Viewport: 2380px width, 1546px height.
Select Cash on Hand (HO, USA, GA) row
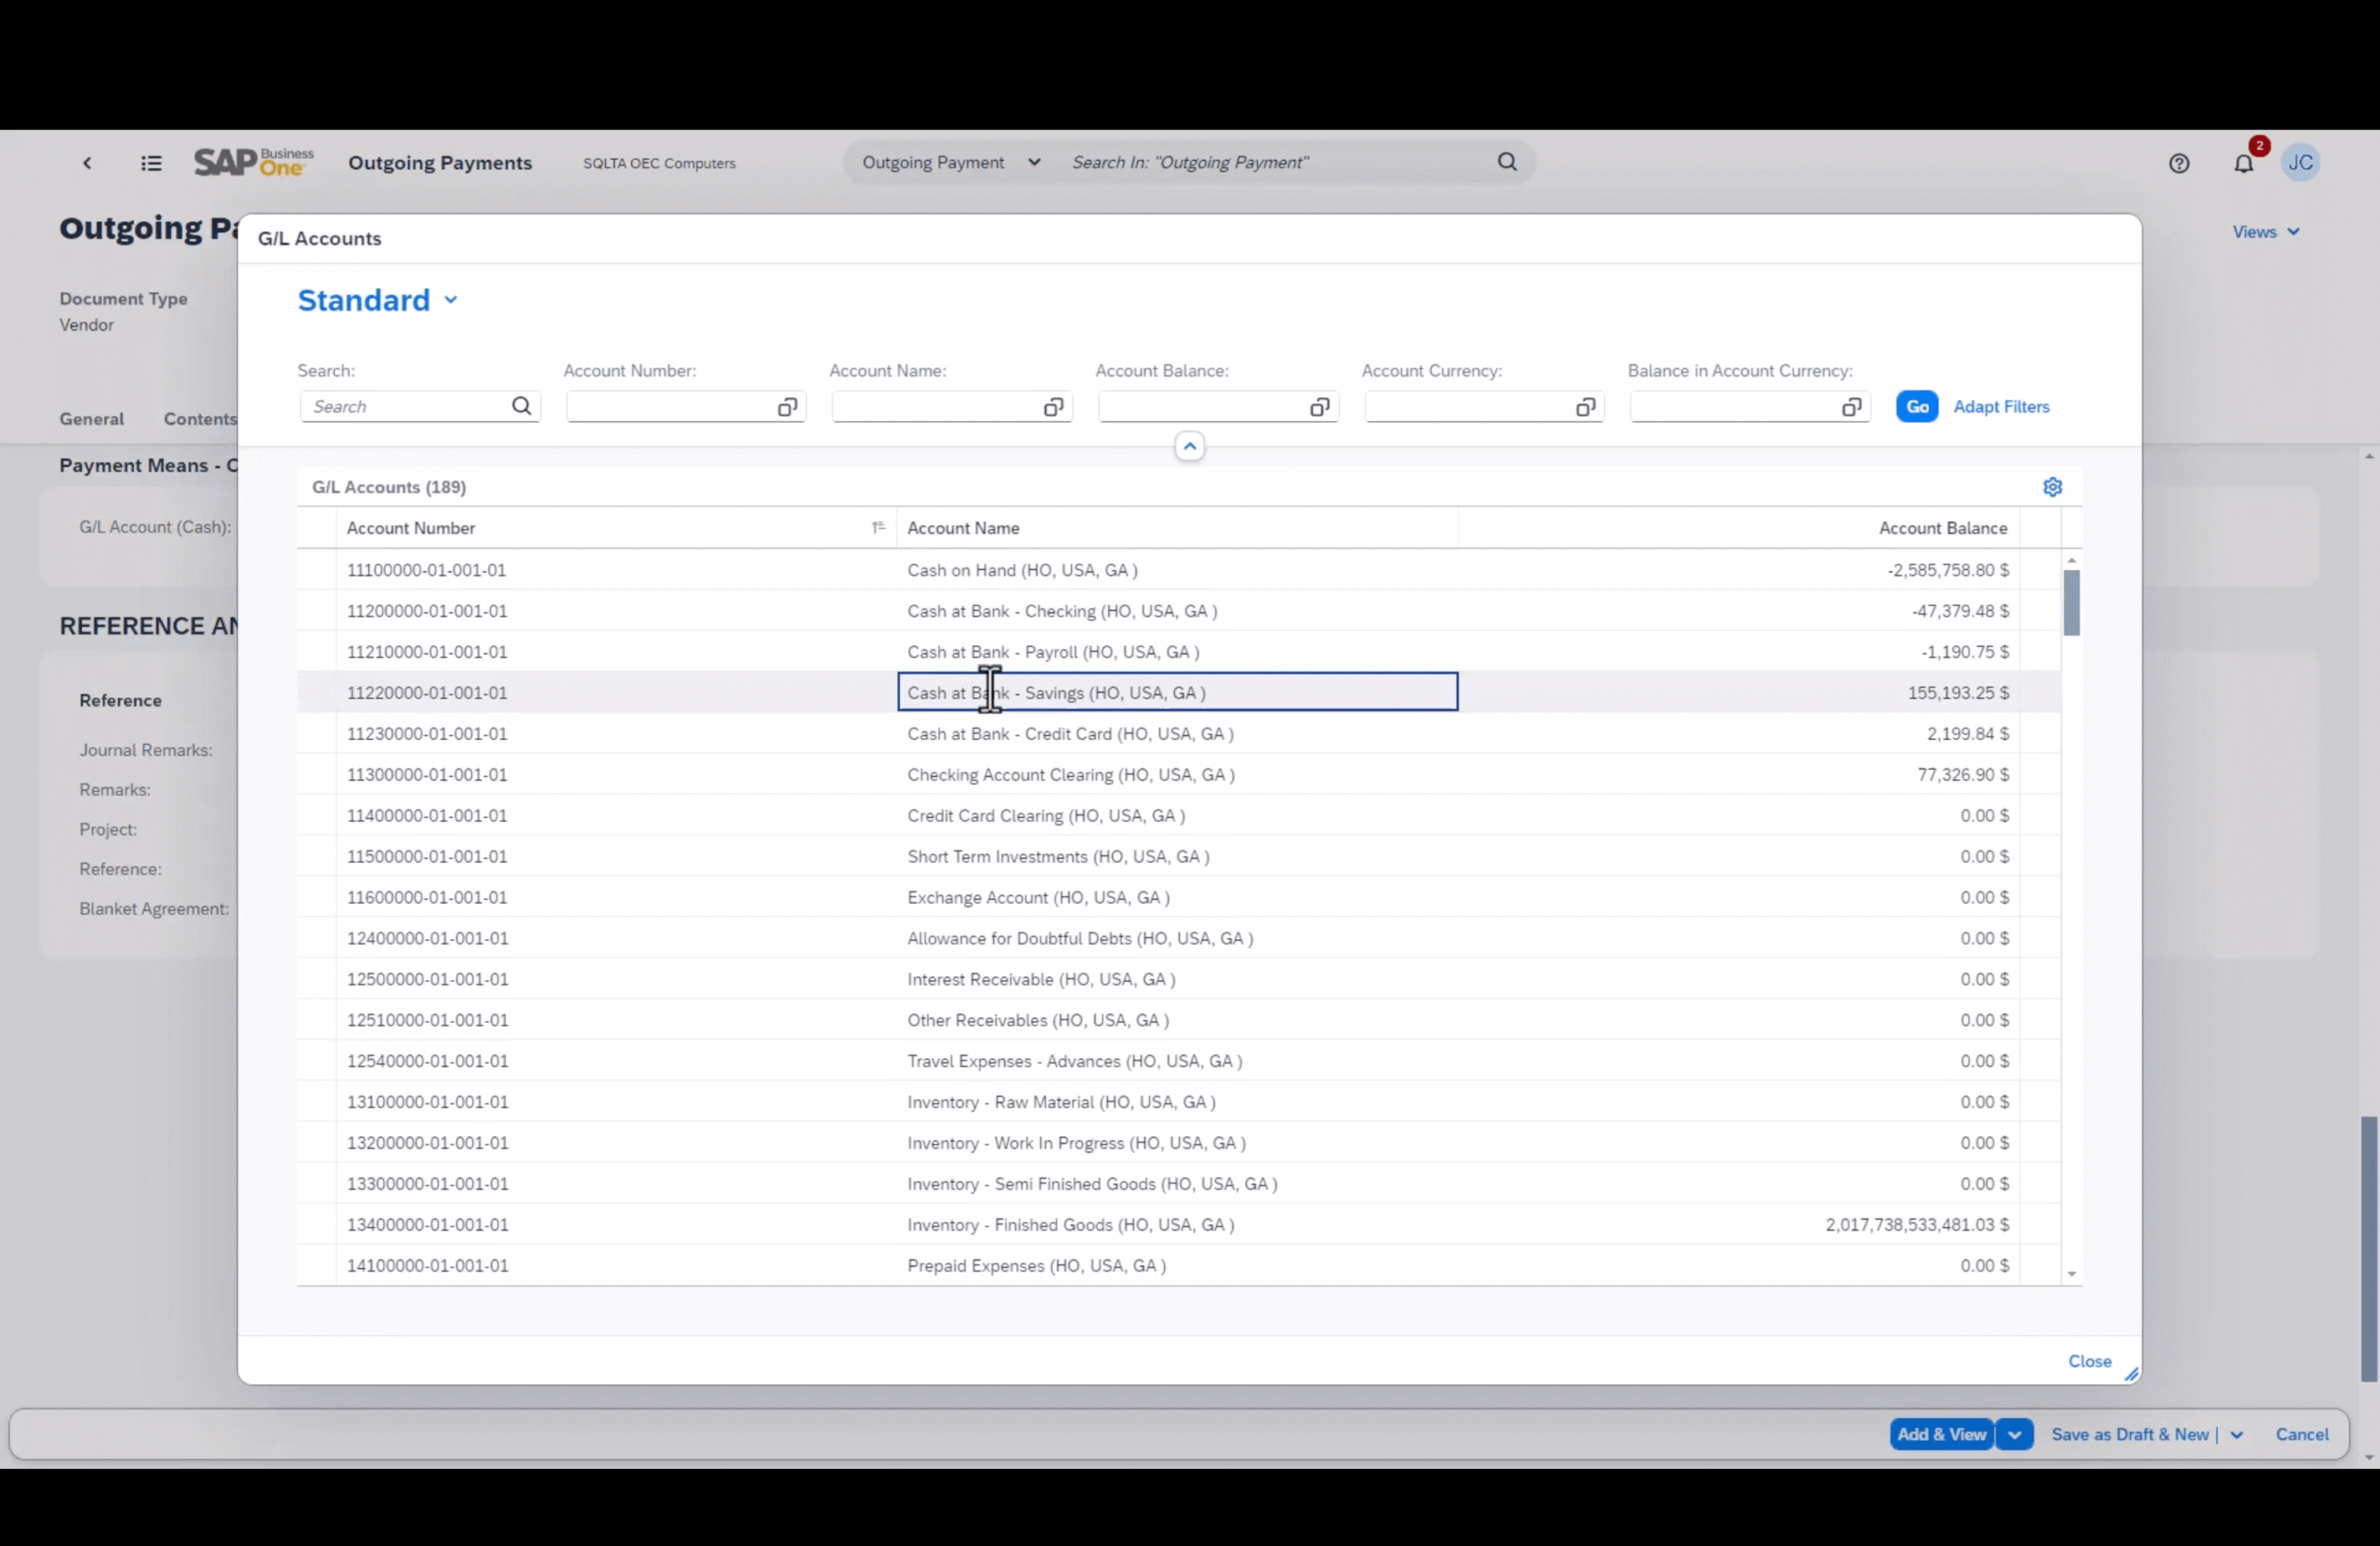[1178, 570]
